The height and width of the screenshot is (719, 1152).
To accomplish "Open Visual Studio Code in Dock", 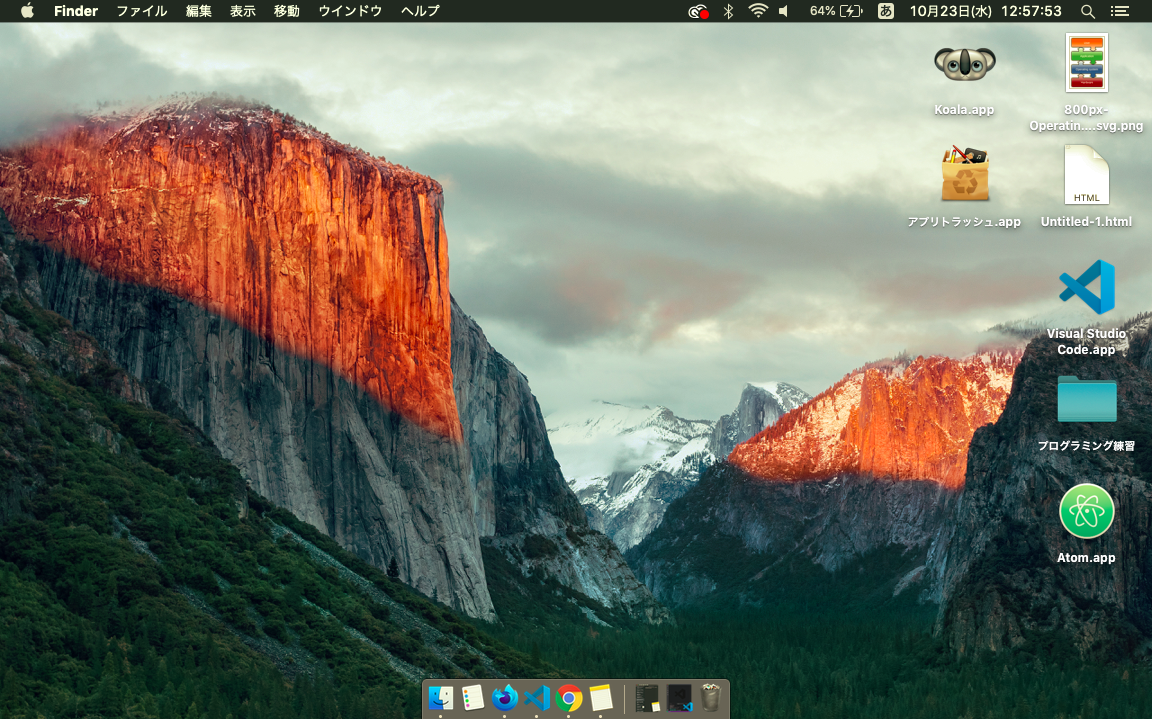I will [x=537, y=698].
